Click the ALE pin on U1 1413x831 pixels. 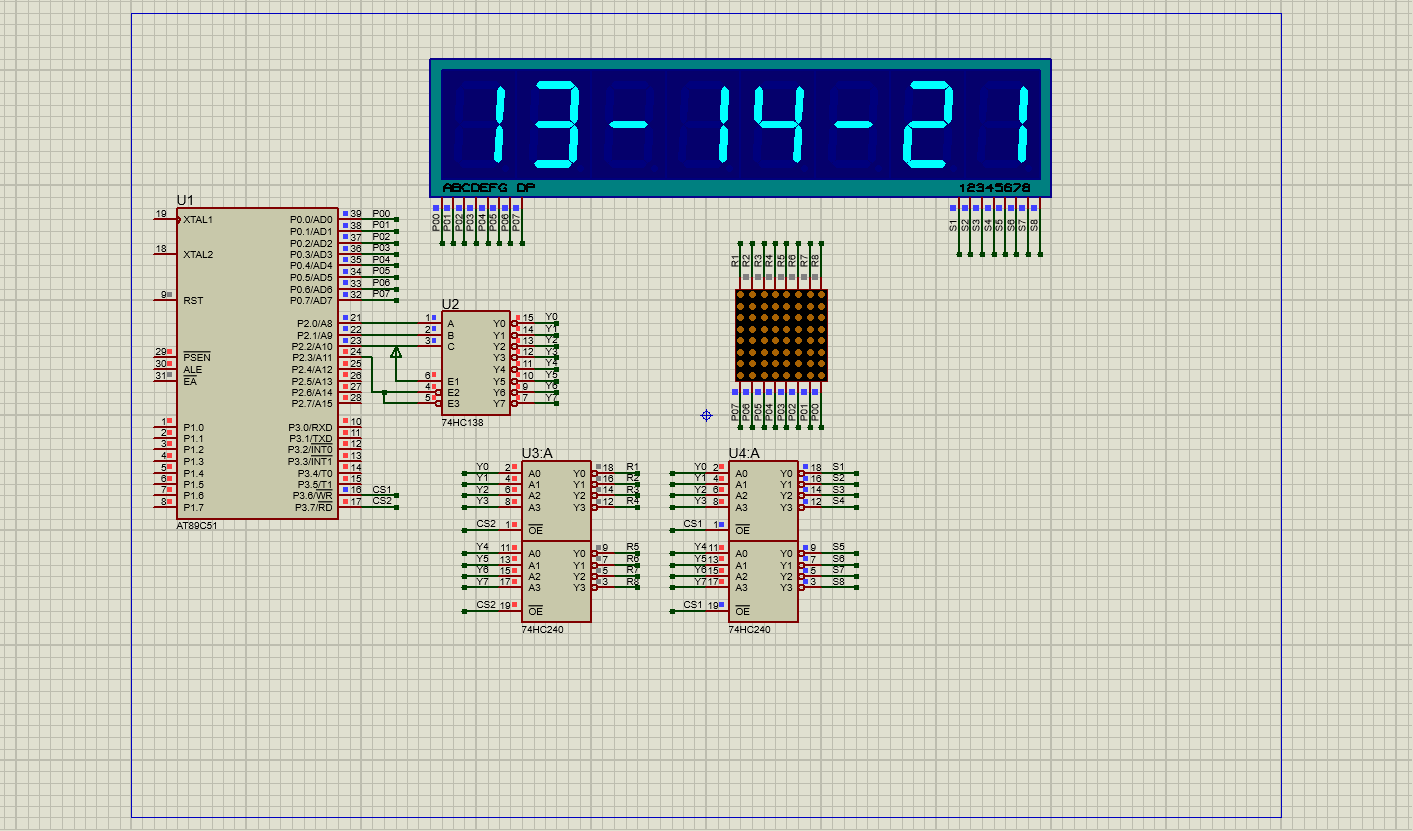pos(192,369)
